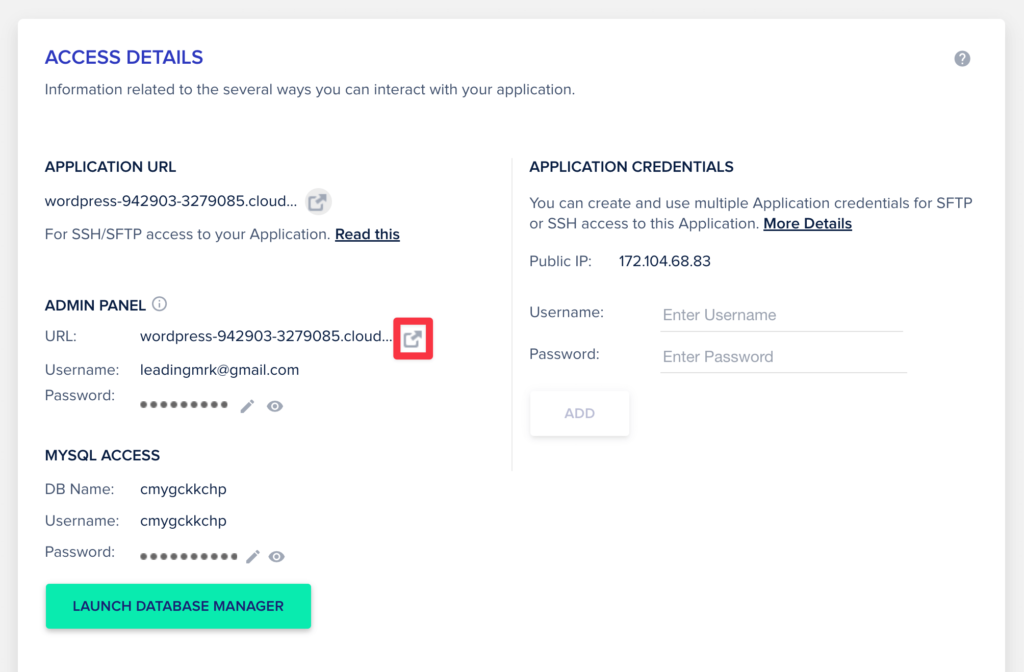Focus the Enter Password field
The image size is (1024, 672).
click(784, 357)
